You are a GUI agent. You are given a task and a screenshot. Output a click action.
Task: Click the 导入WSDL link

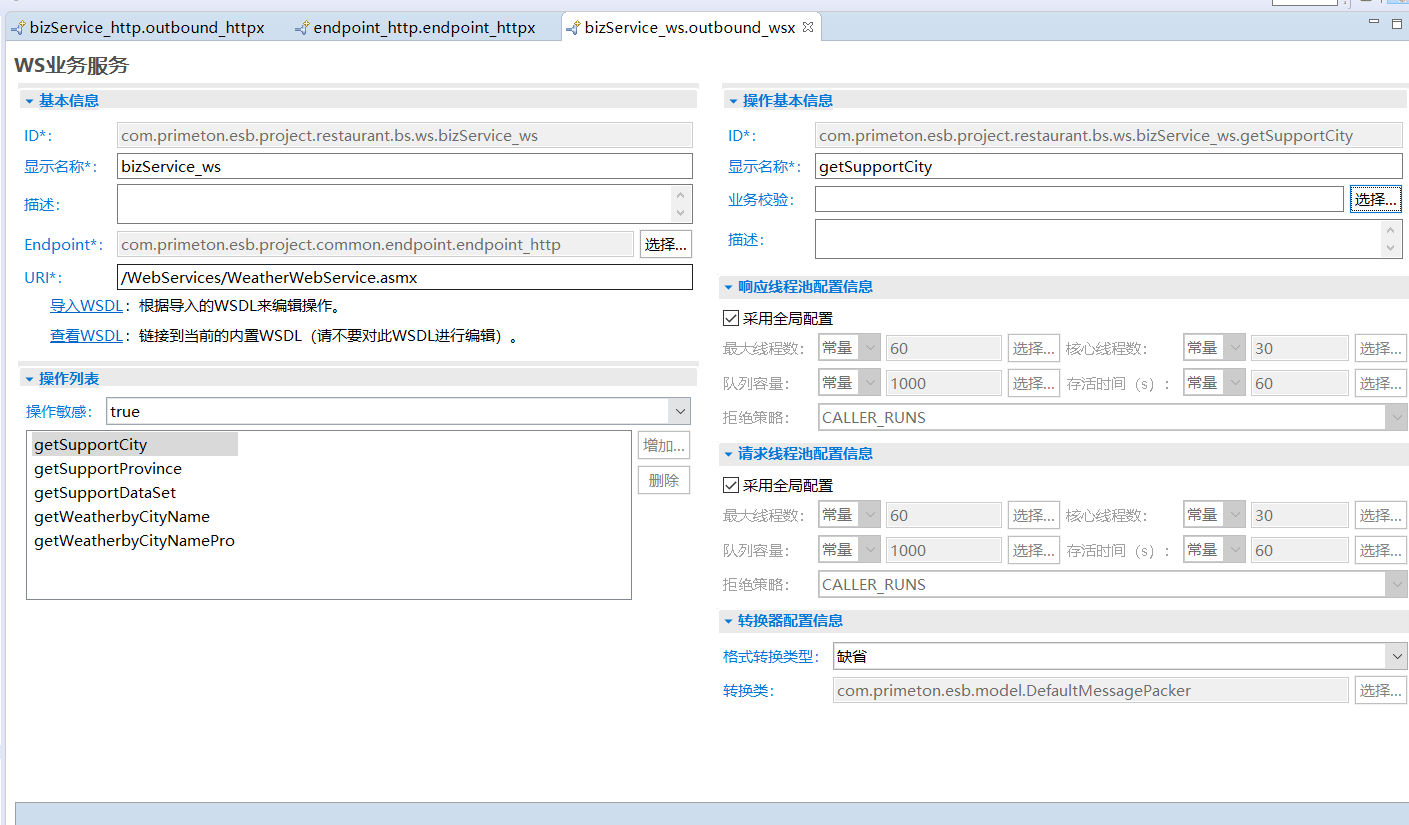(86, 306)
